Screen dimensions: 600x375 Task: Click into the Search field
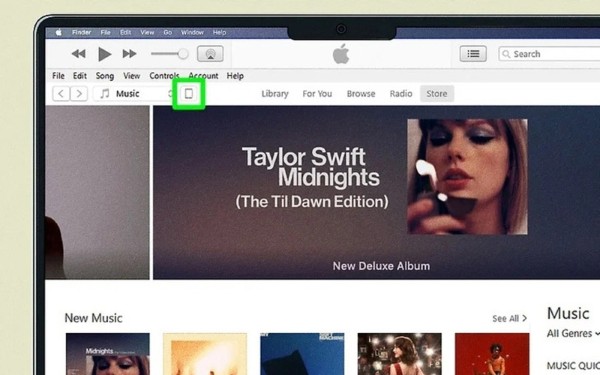(549, 54)
